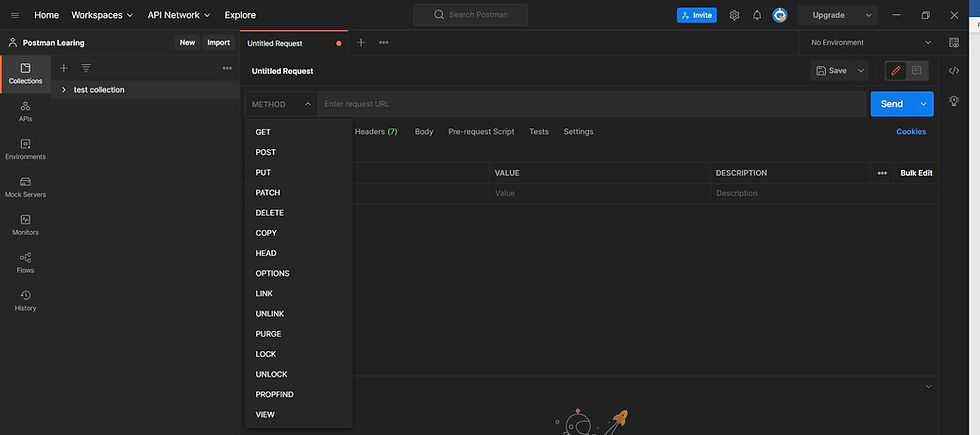Viewport: 980px width, 435px height.
Task: Click the Enter request URL field
Action: click(591, 104)
